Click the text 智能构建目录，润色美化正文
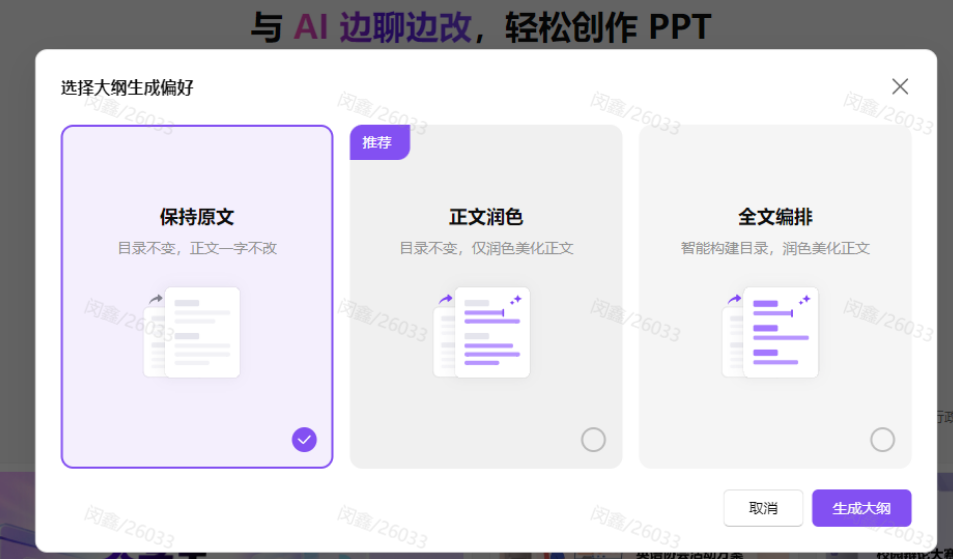 pos(775,248)
